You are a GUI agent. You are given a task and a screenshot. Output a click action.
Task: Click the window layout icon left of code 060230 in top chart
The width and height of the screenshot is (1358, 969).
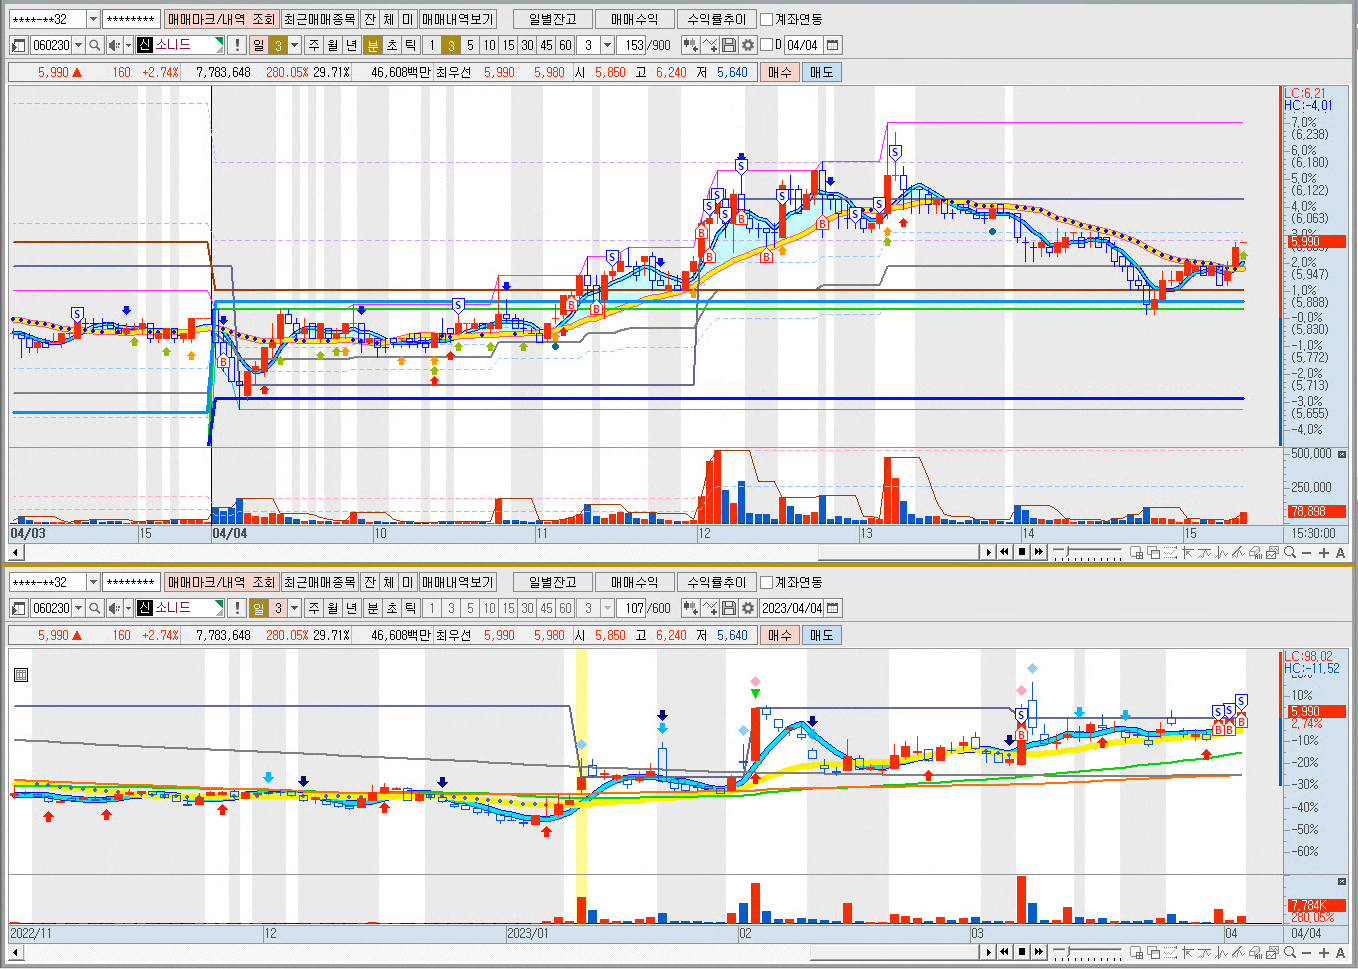click(18, 45)
